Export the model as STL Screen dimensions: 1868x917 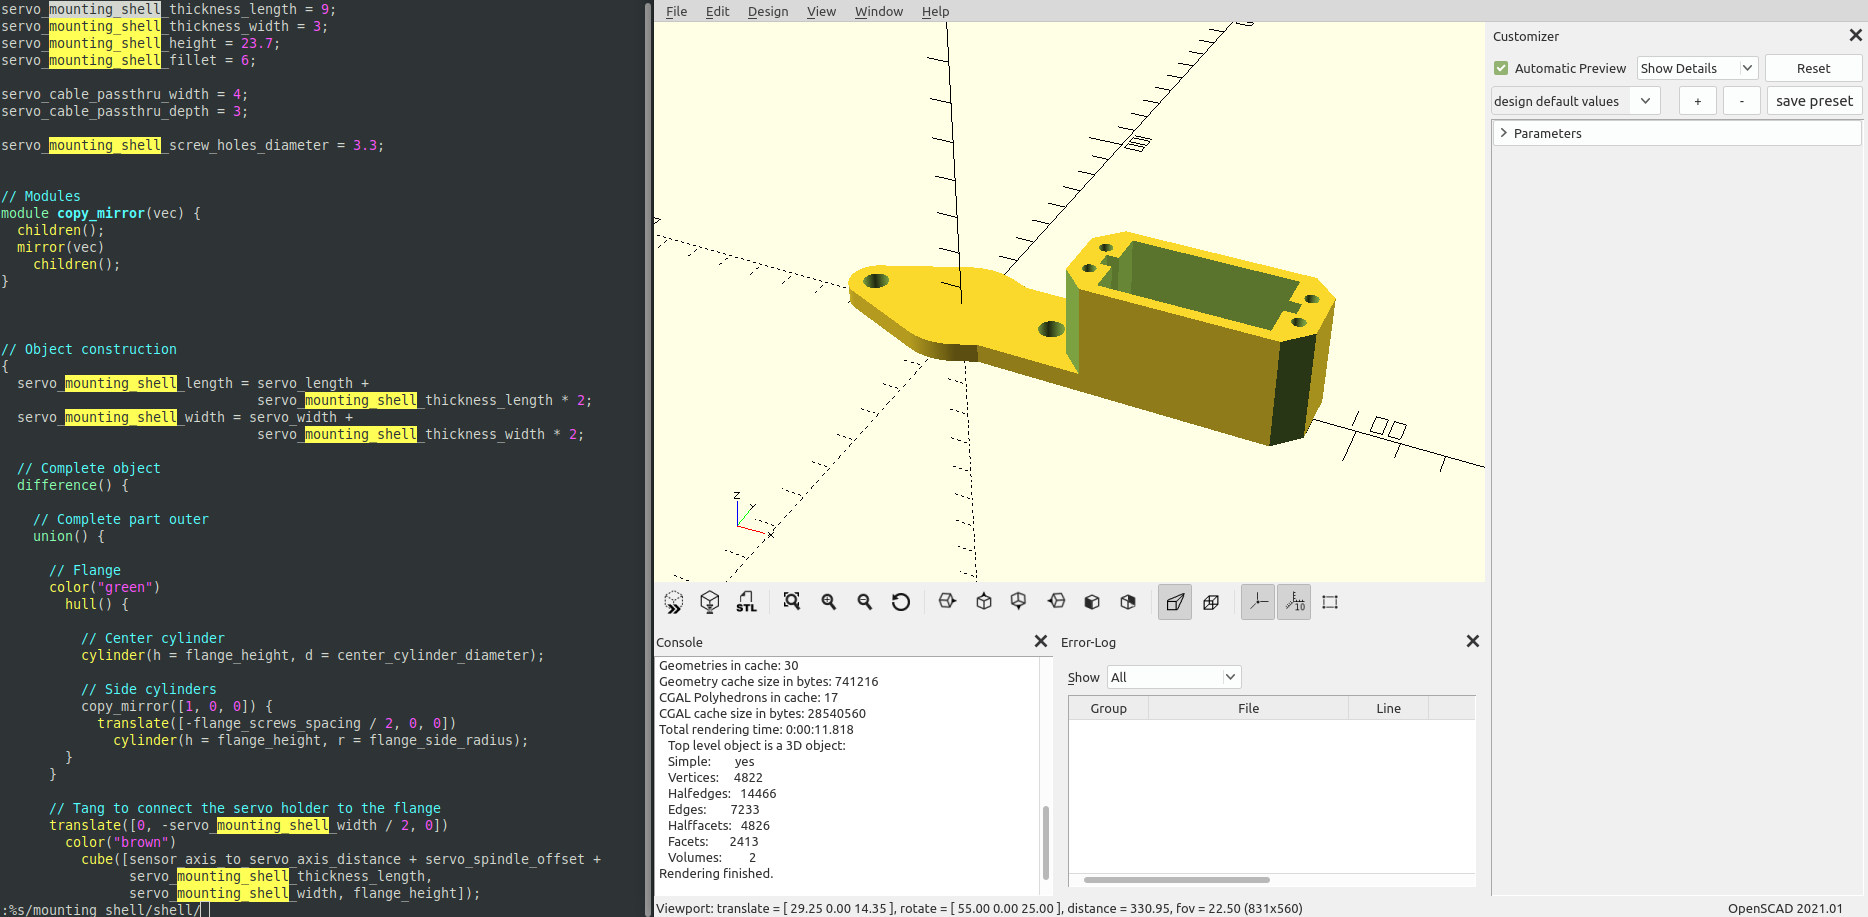coord(746,602)
